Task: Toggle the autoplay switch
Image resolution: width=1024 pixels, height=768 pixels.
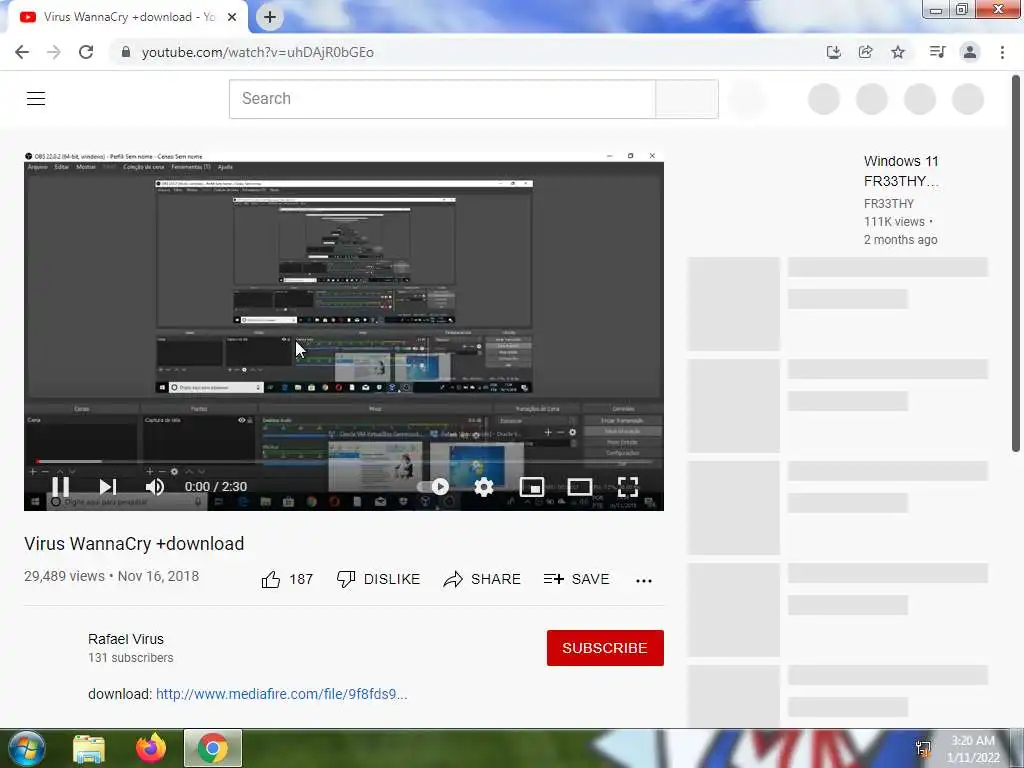Action: point(434,487)
